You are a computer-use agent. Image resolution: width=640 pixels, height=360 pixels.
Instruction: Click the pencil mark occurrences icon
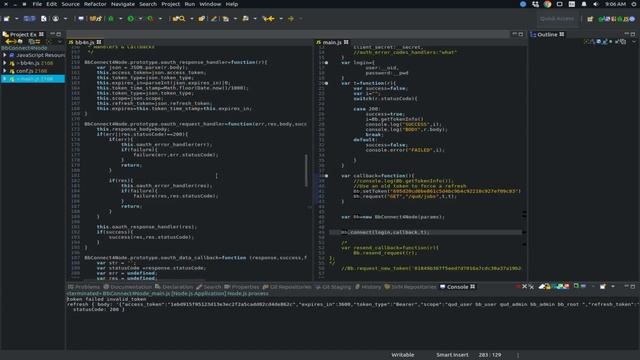tap(213, 19)
